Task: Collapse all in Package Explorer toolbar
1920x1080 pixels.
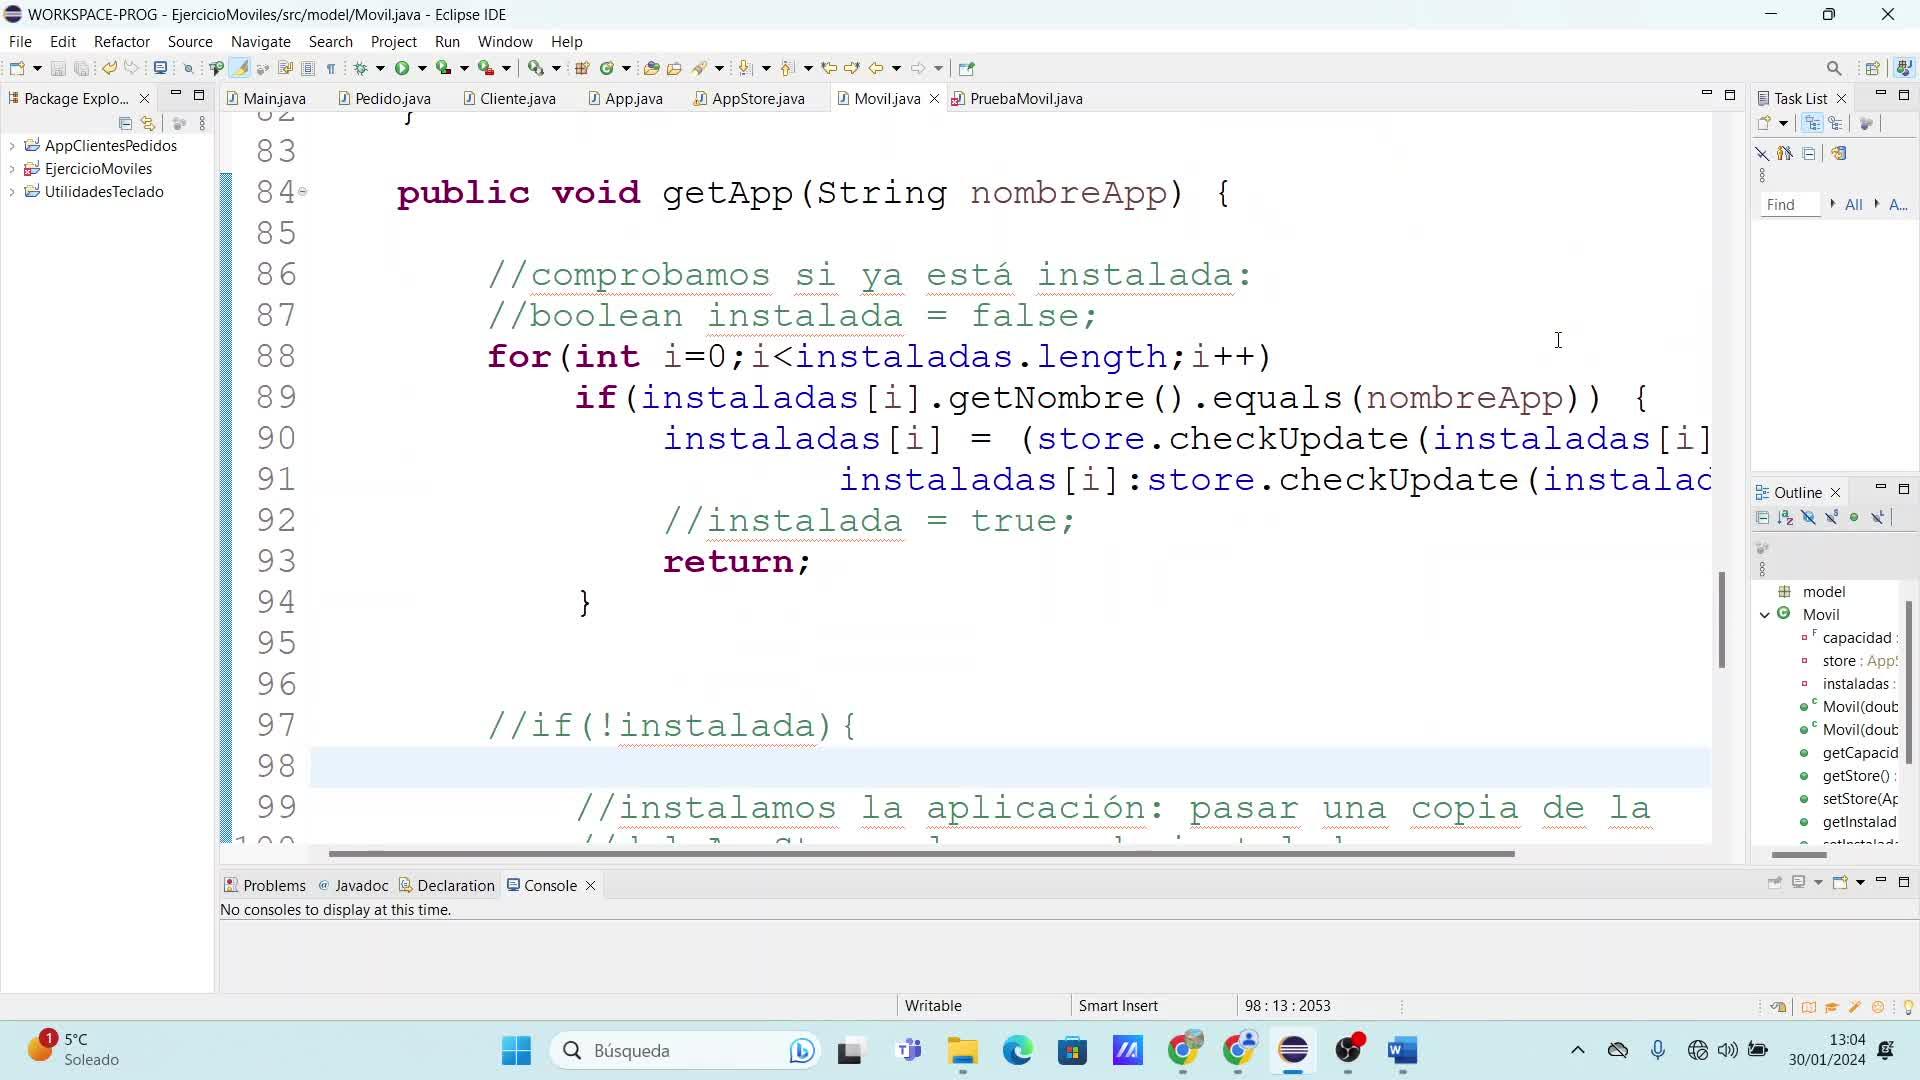Action: tap(125, 123)
